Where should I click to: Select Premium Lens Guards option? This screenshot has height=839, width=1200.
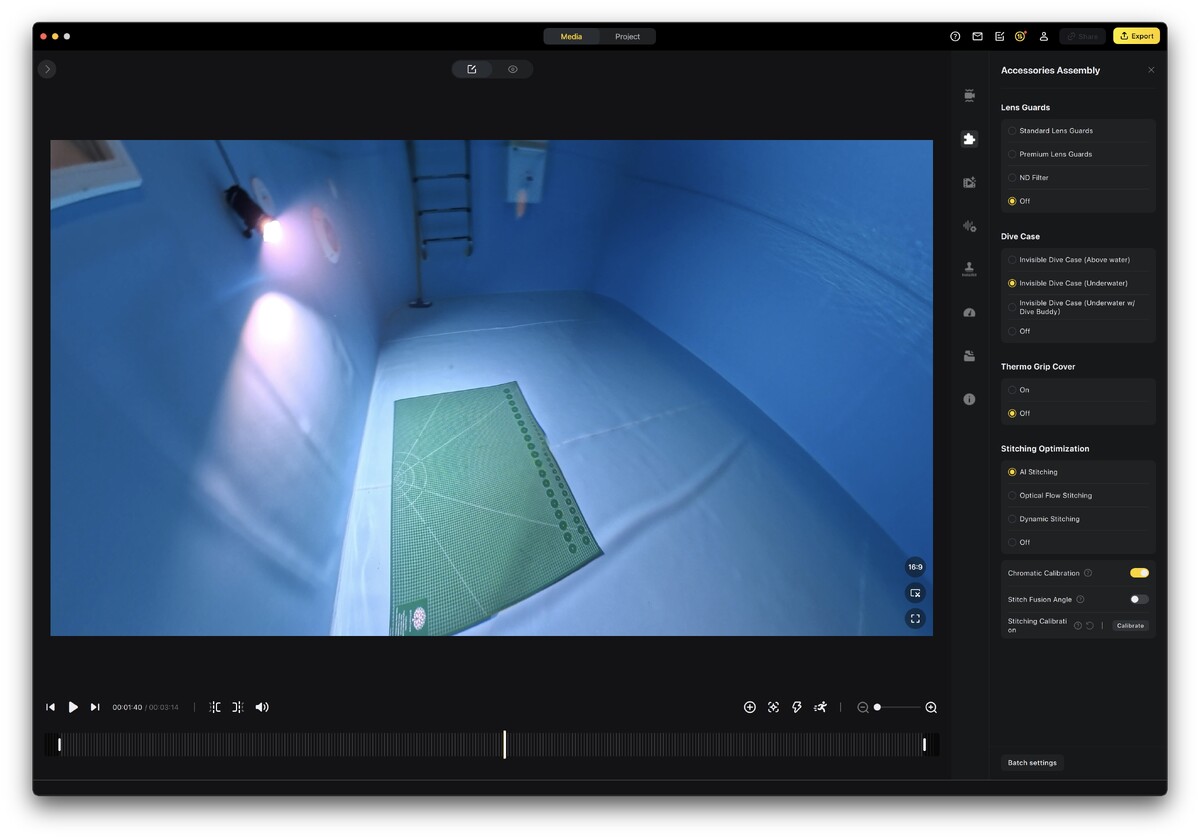[x=1012, y=154]
